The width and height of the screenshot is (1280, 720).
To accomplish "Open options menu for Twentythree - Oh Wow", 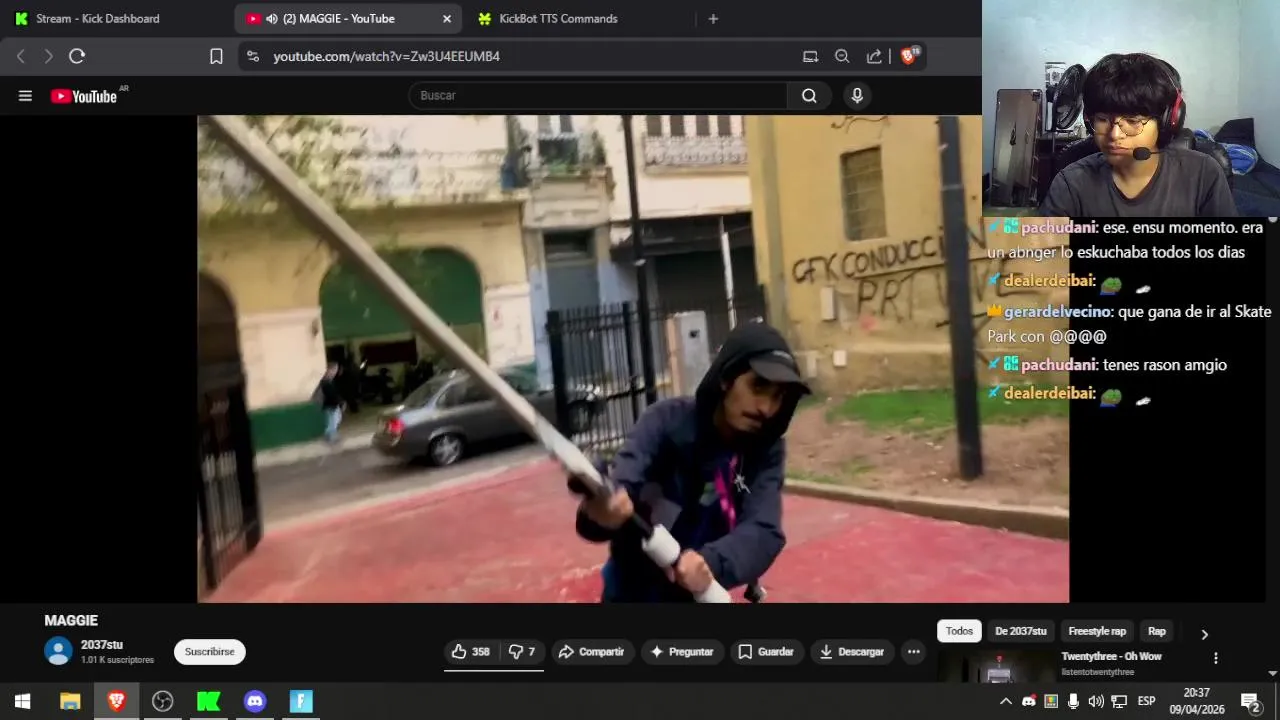I will 1216,658.
